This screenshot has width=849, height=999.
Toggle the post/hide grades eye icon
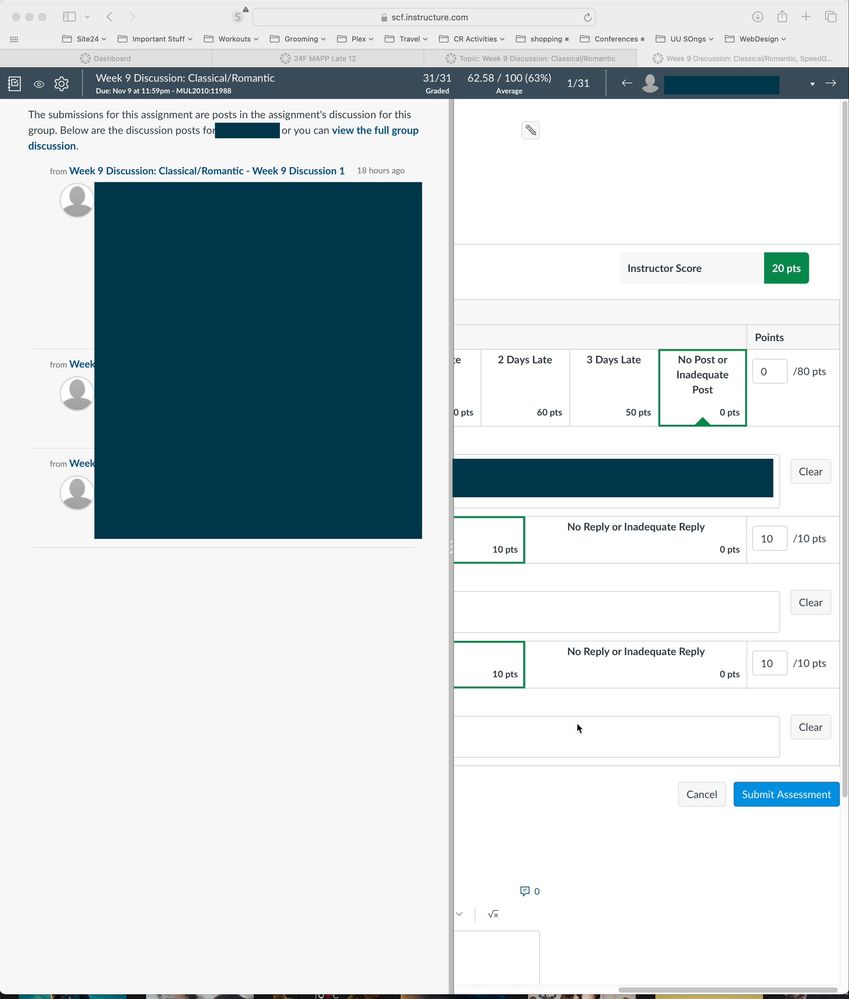click(39, 84)
